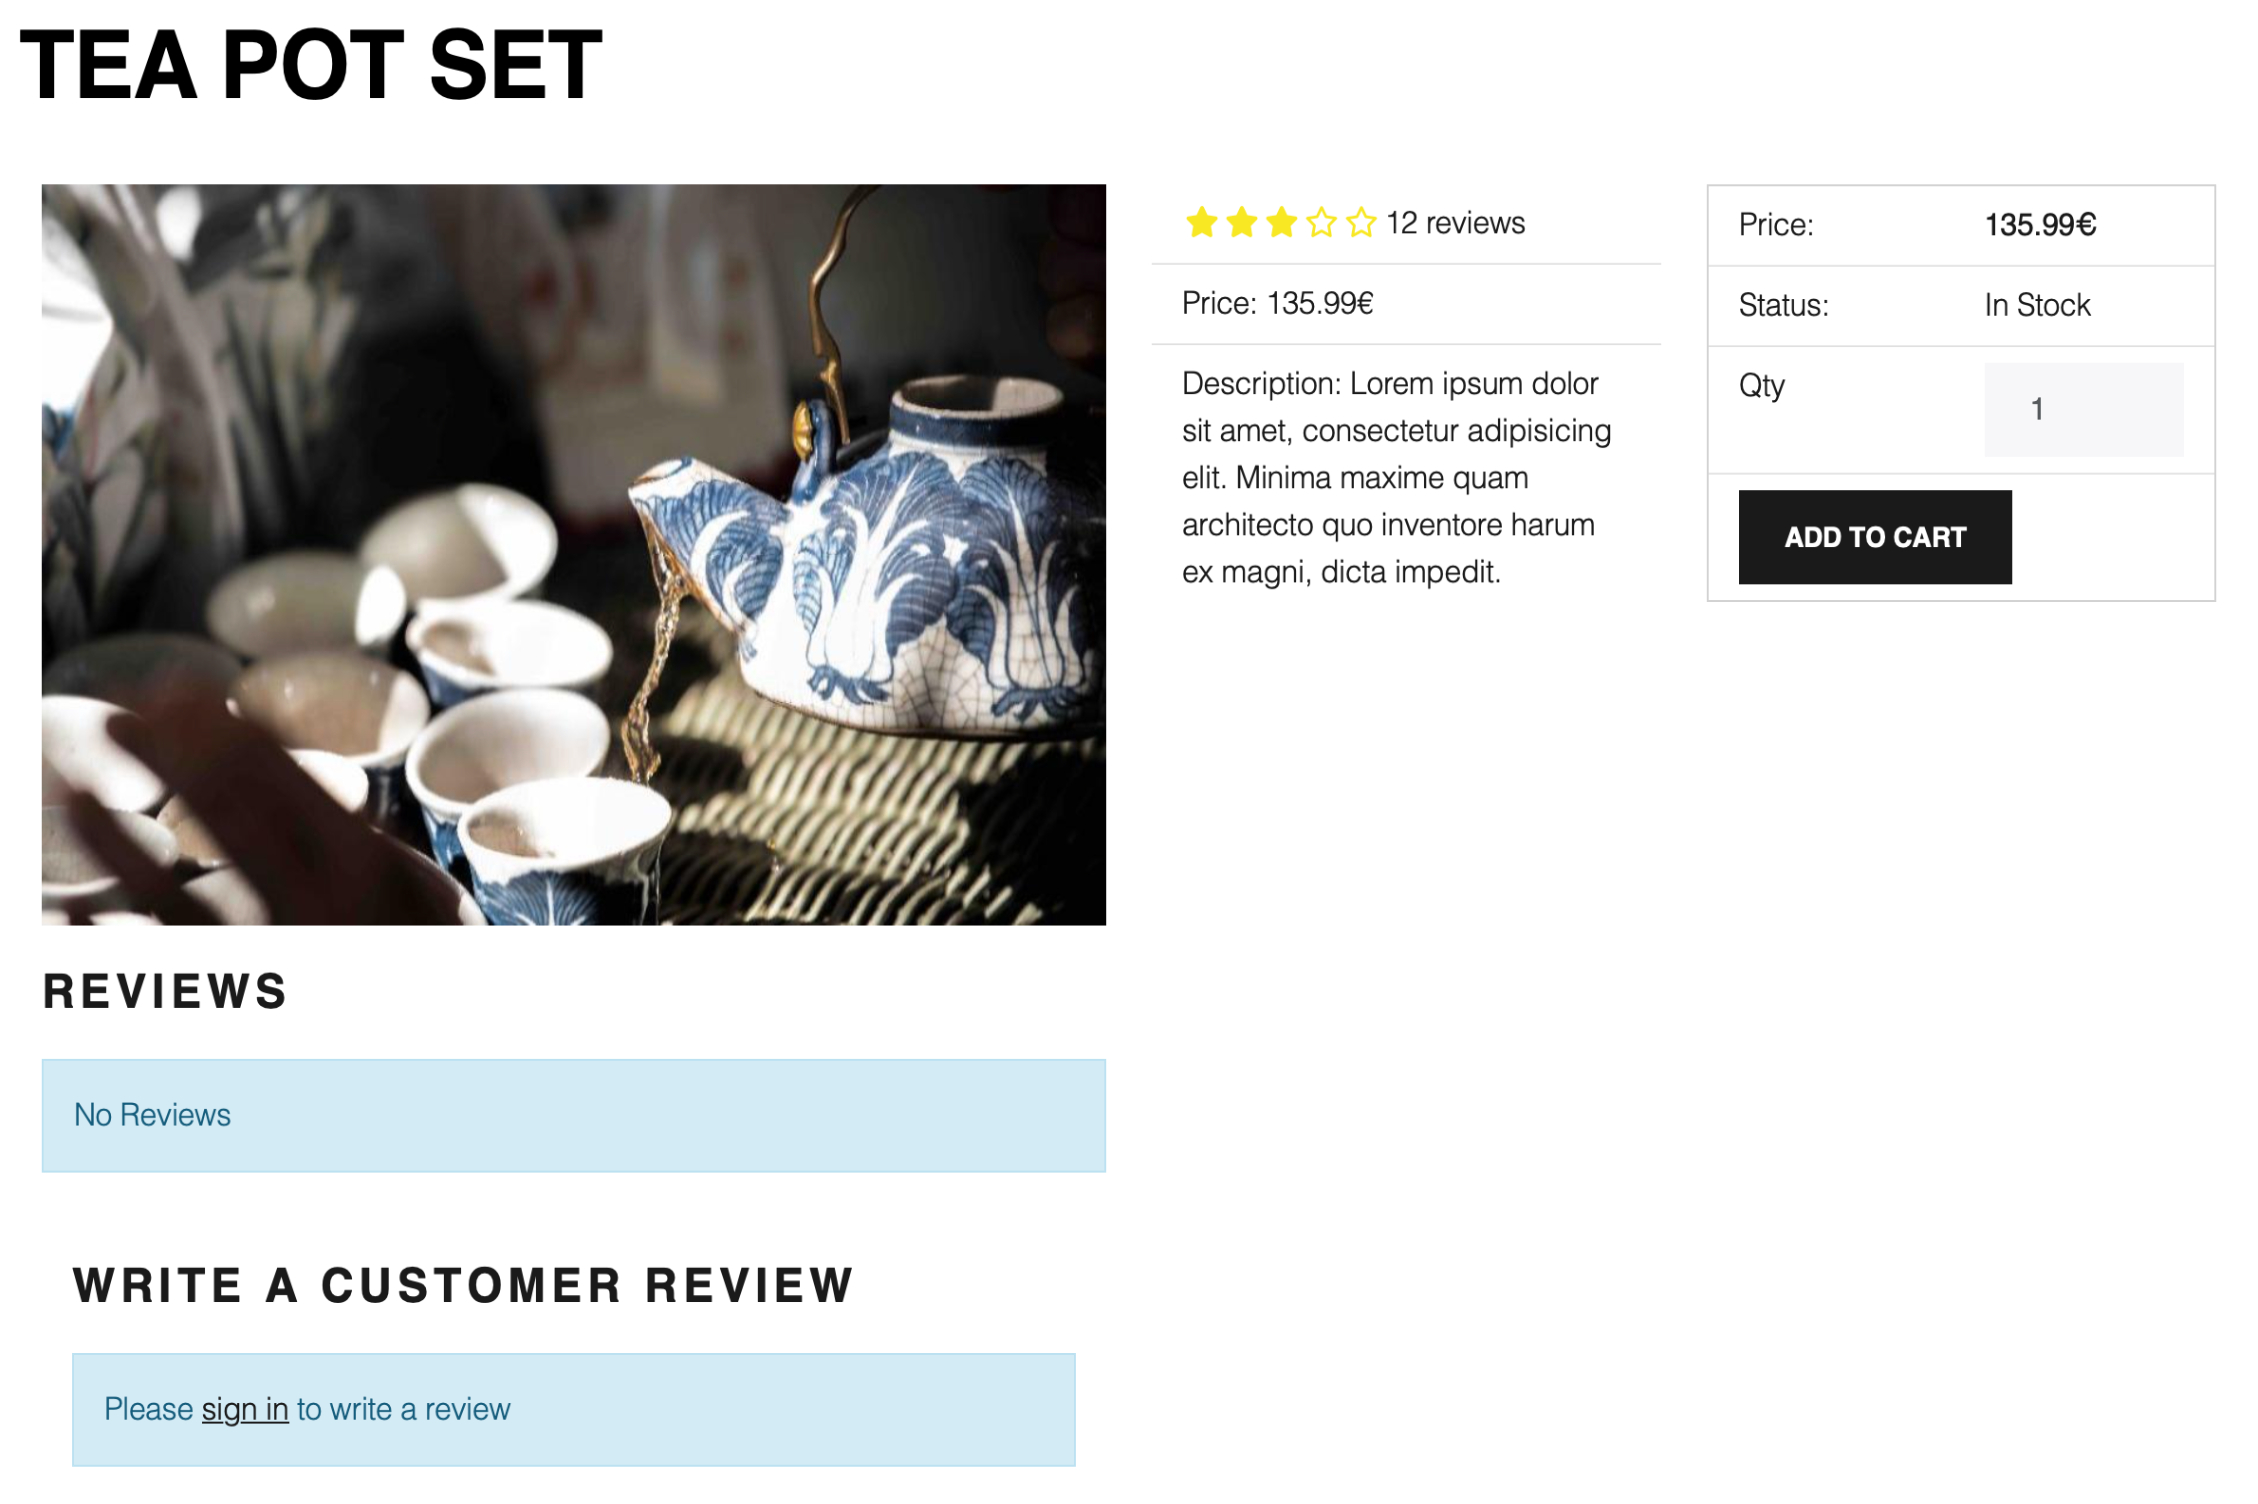Image resolution: width=2258 pixels, height=1504 pixels.
Task: Click the Write a Customer Review heading
Action: [x=463, y=1286]
